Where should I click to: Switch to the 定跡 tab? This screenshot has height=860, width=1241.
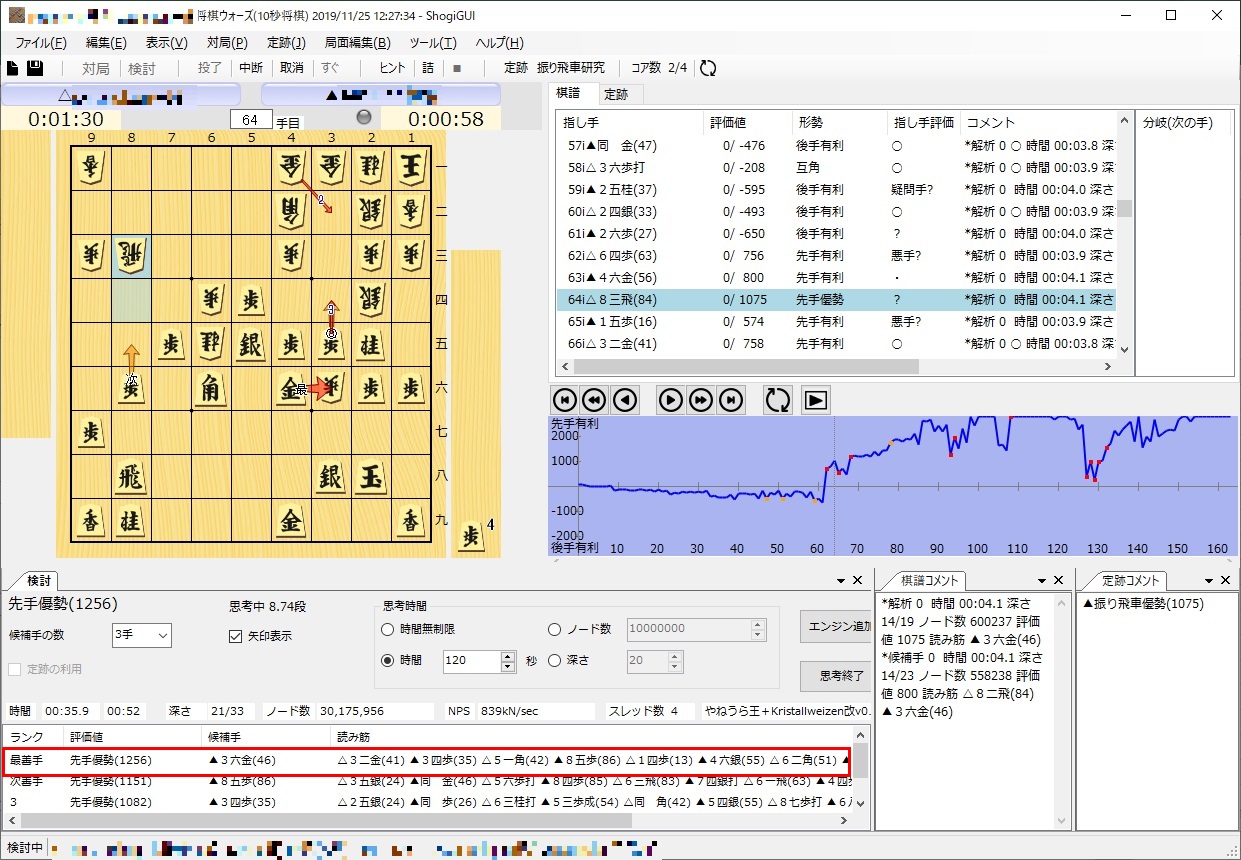tap(616, 95)
